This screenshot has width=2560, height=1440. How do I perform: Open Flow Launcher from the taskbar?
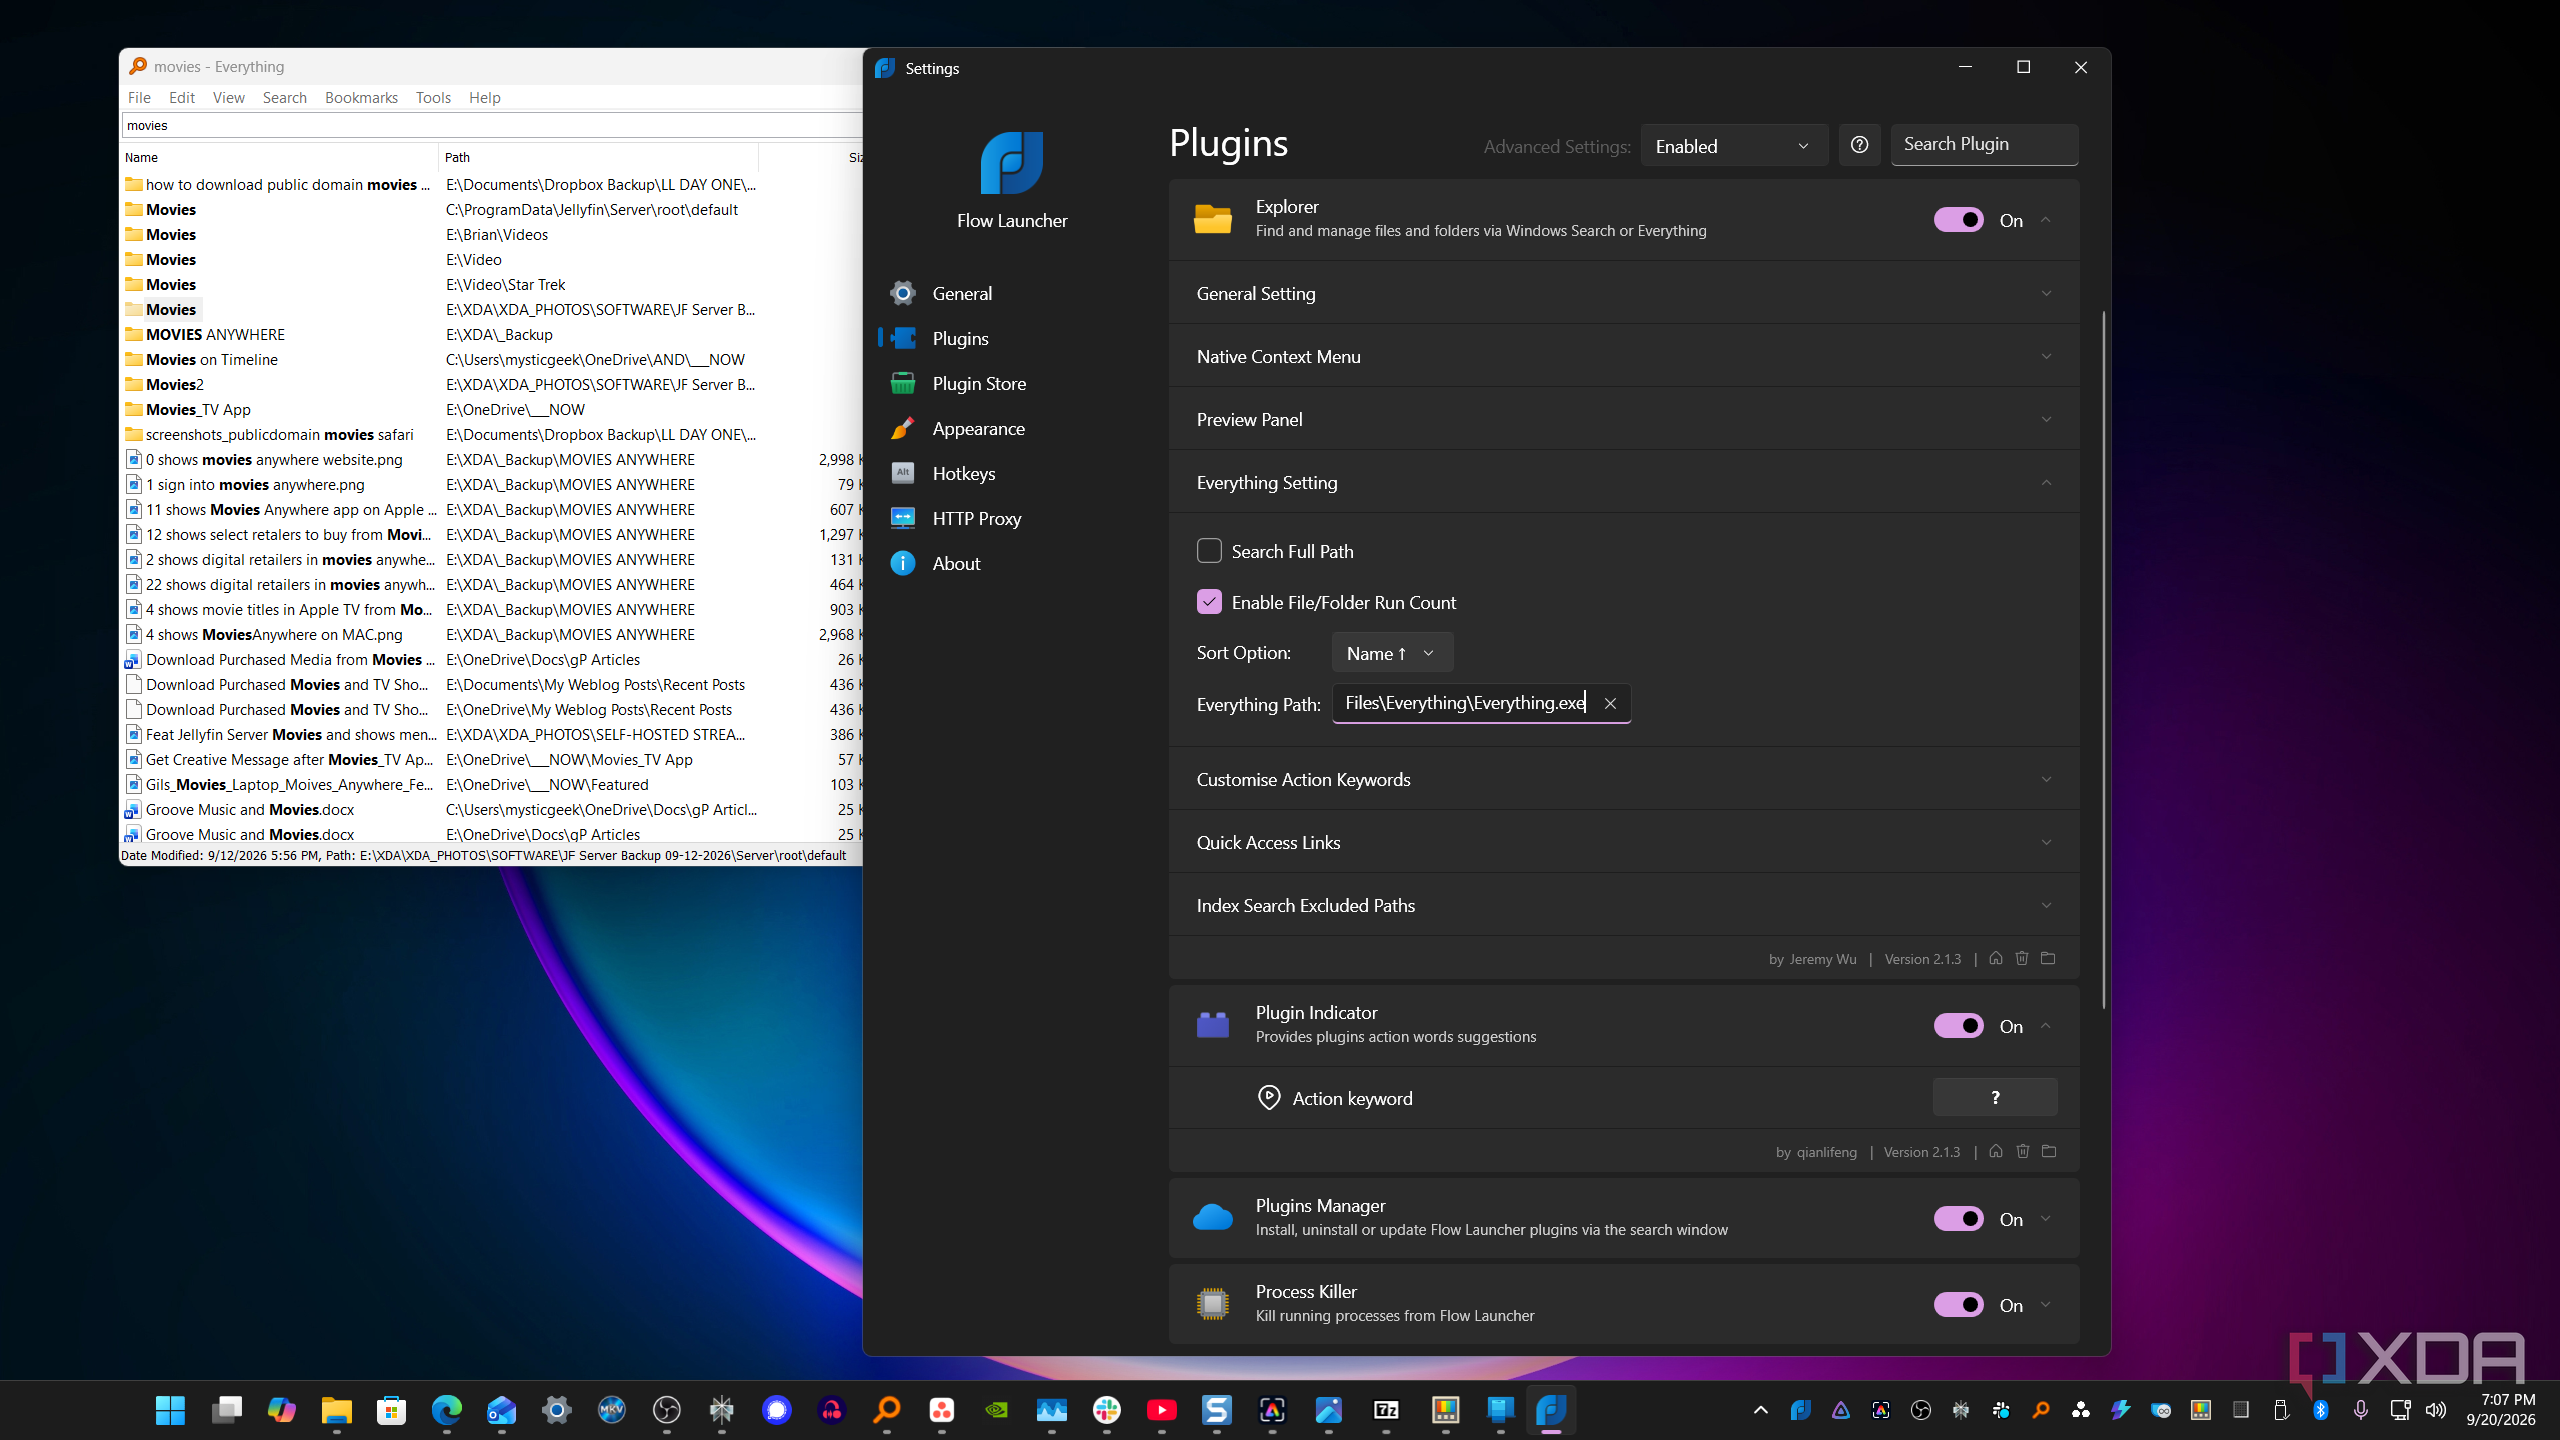(x=1551, y=1410)
